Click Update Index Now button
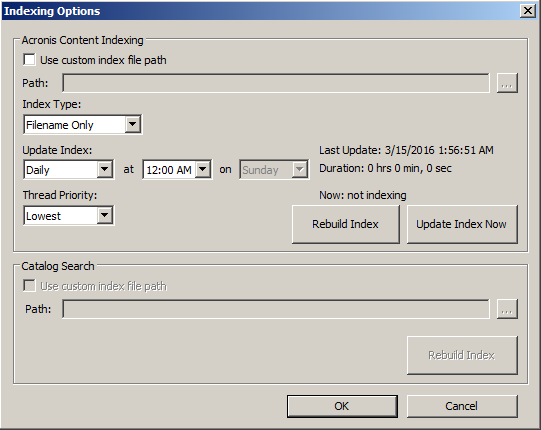Viewport: 541px width, 430px height. [x=462, y=224]
